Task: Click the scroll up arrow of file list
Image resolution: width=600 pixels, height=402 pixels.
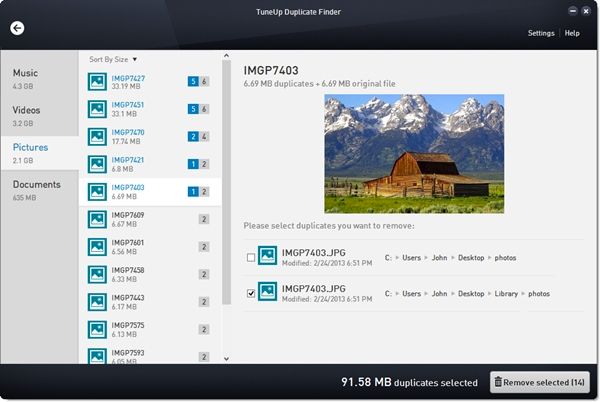Action: tap(227, 56)
